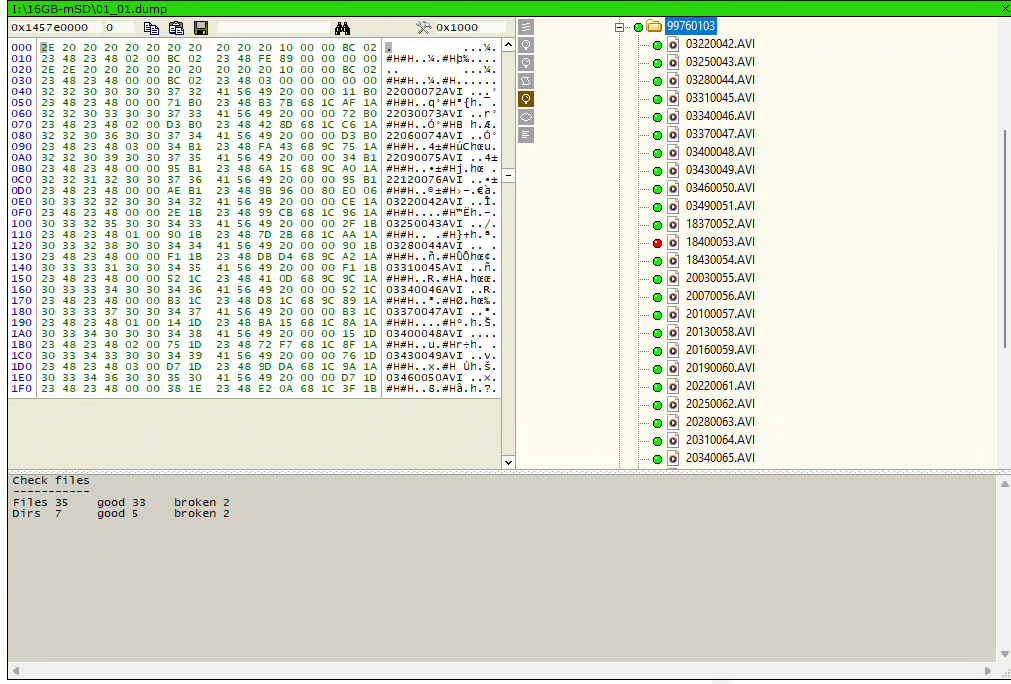Select file 03460050.AVI in the tree

(720, 188)
